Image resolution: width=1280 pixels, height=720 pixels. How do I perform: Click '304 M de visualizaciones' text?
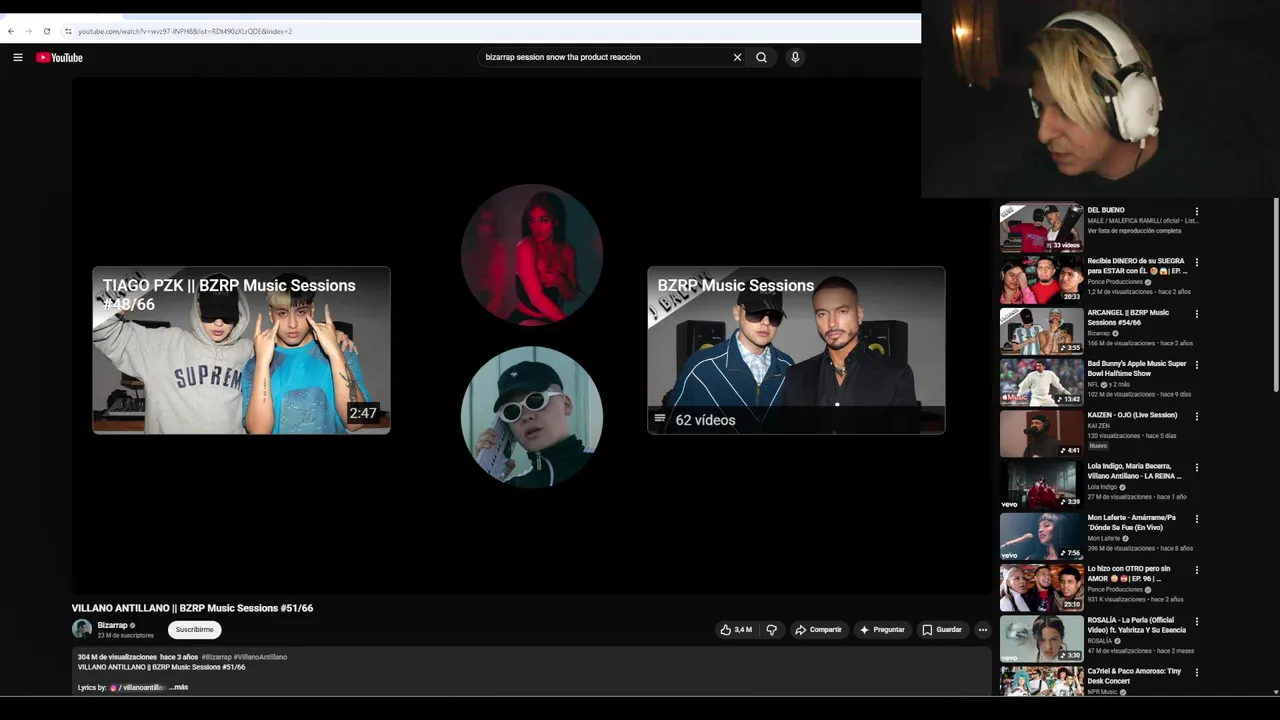click(x=117, y=657)
